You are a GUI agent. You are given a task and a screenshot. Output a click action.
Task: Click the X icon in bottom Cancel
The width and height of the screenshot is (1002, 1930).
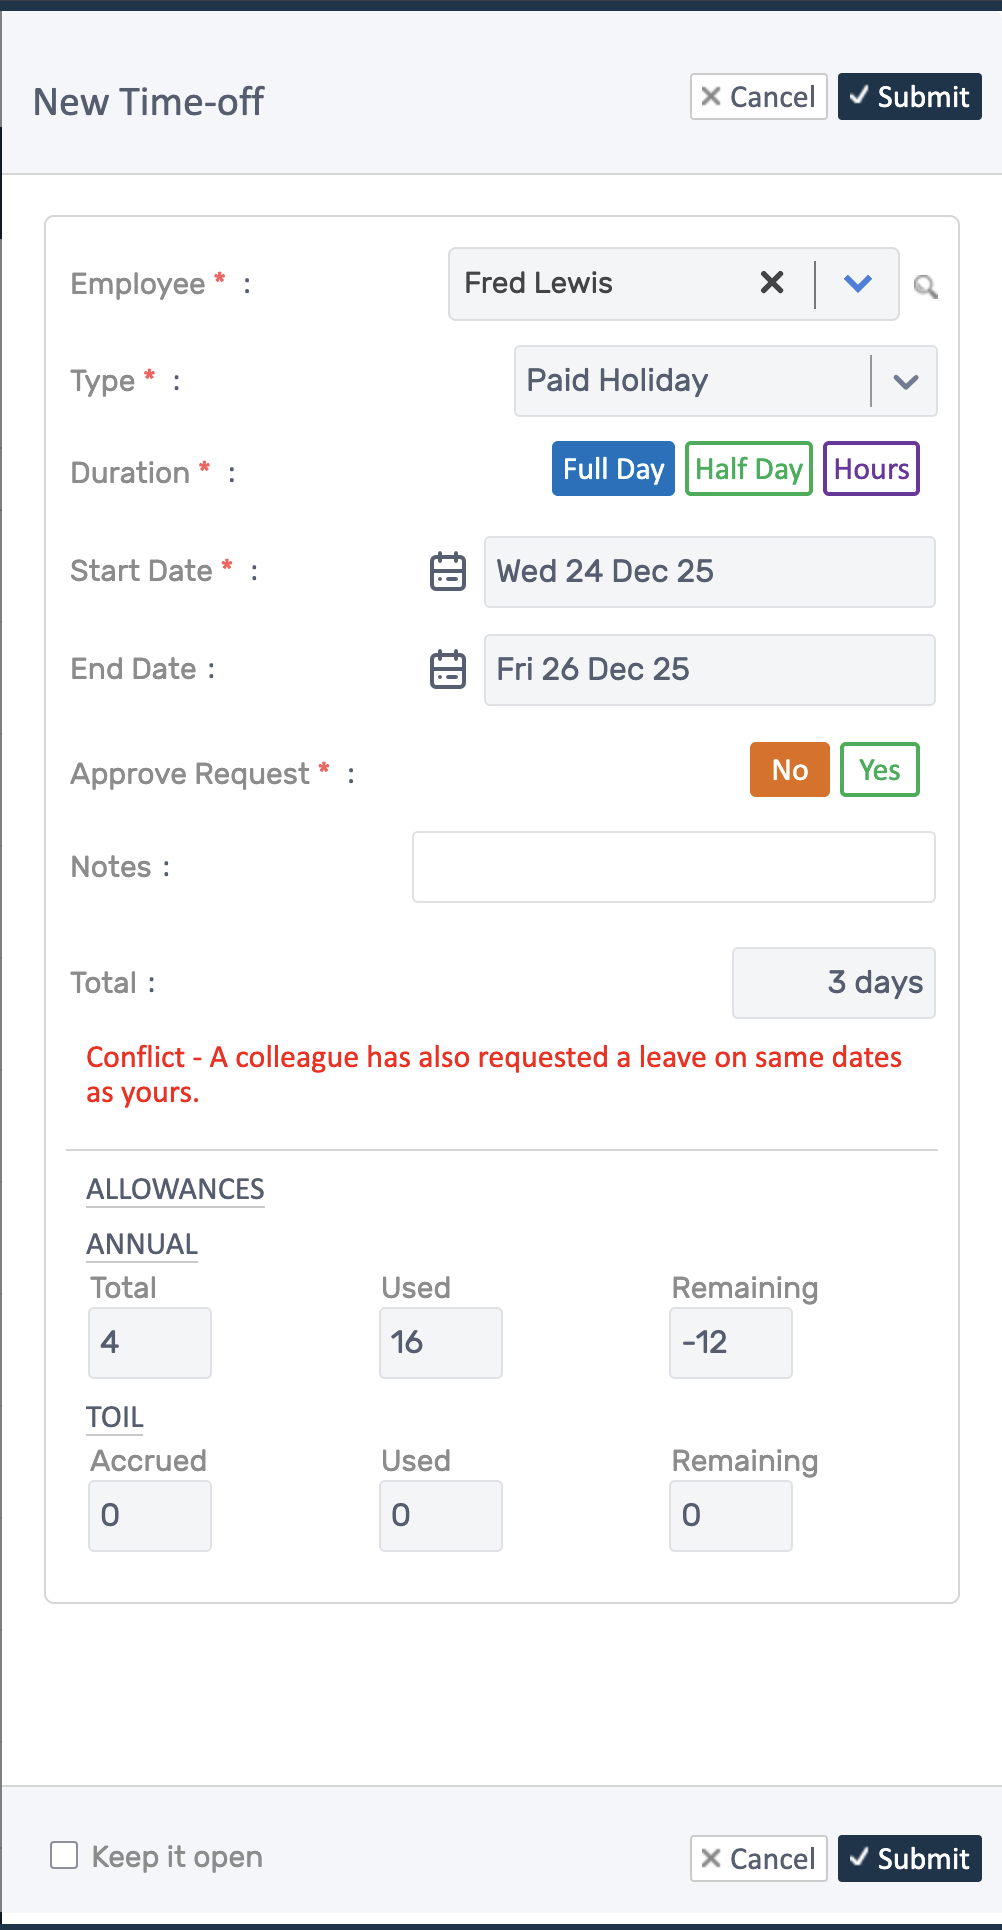point(711,1858)
